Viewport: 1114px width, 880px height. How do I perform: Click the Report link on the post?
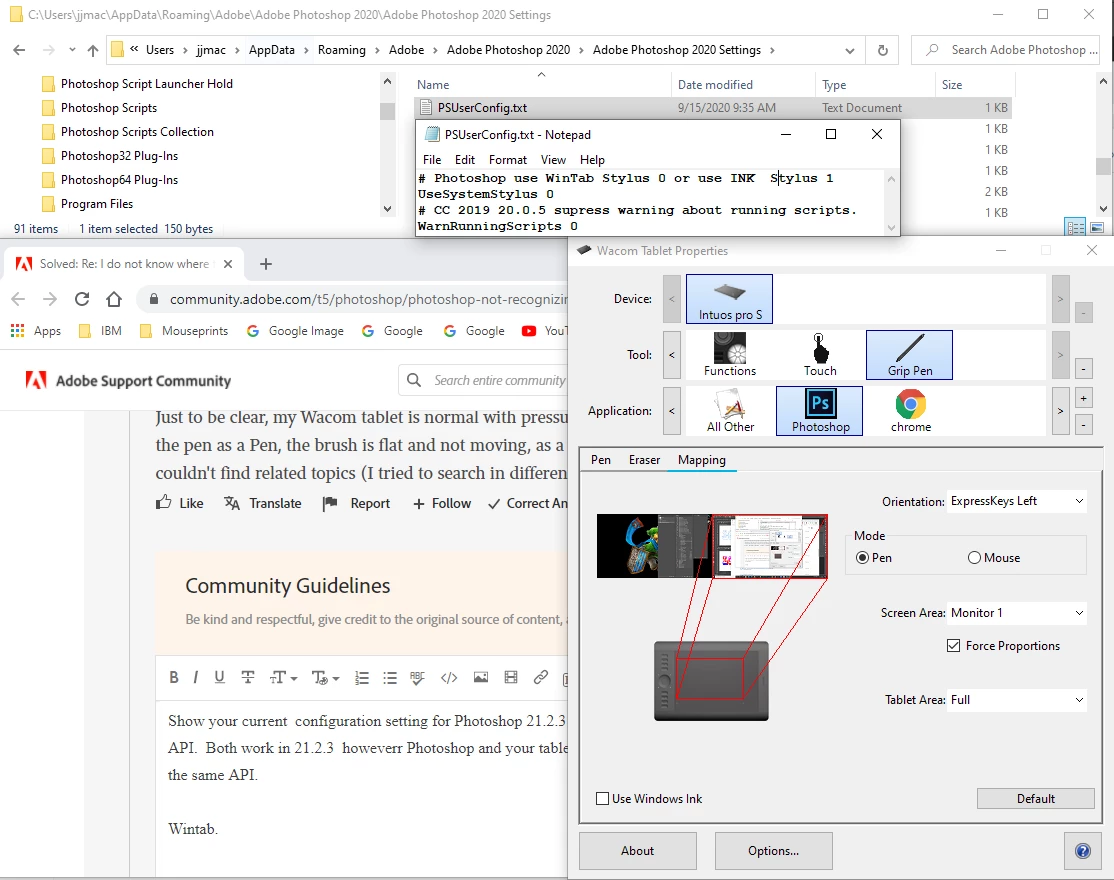coord(356,503)
